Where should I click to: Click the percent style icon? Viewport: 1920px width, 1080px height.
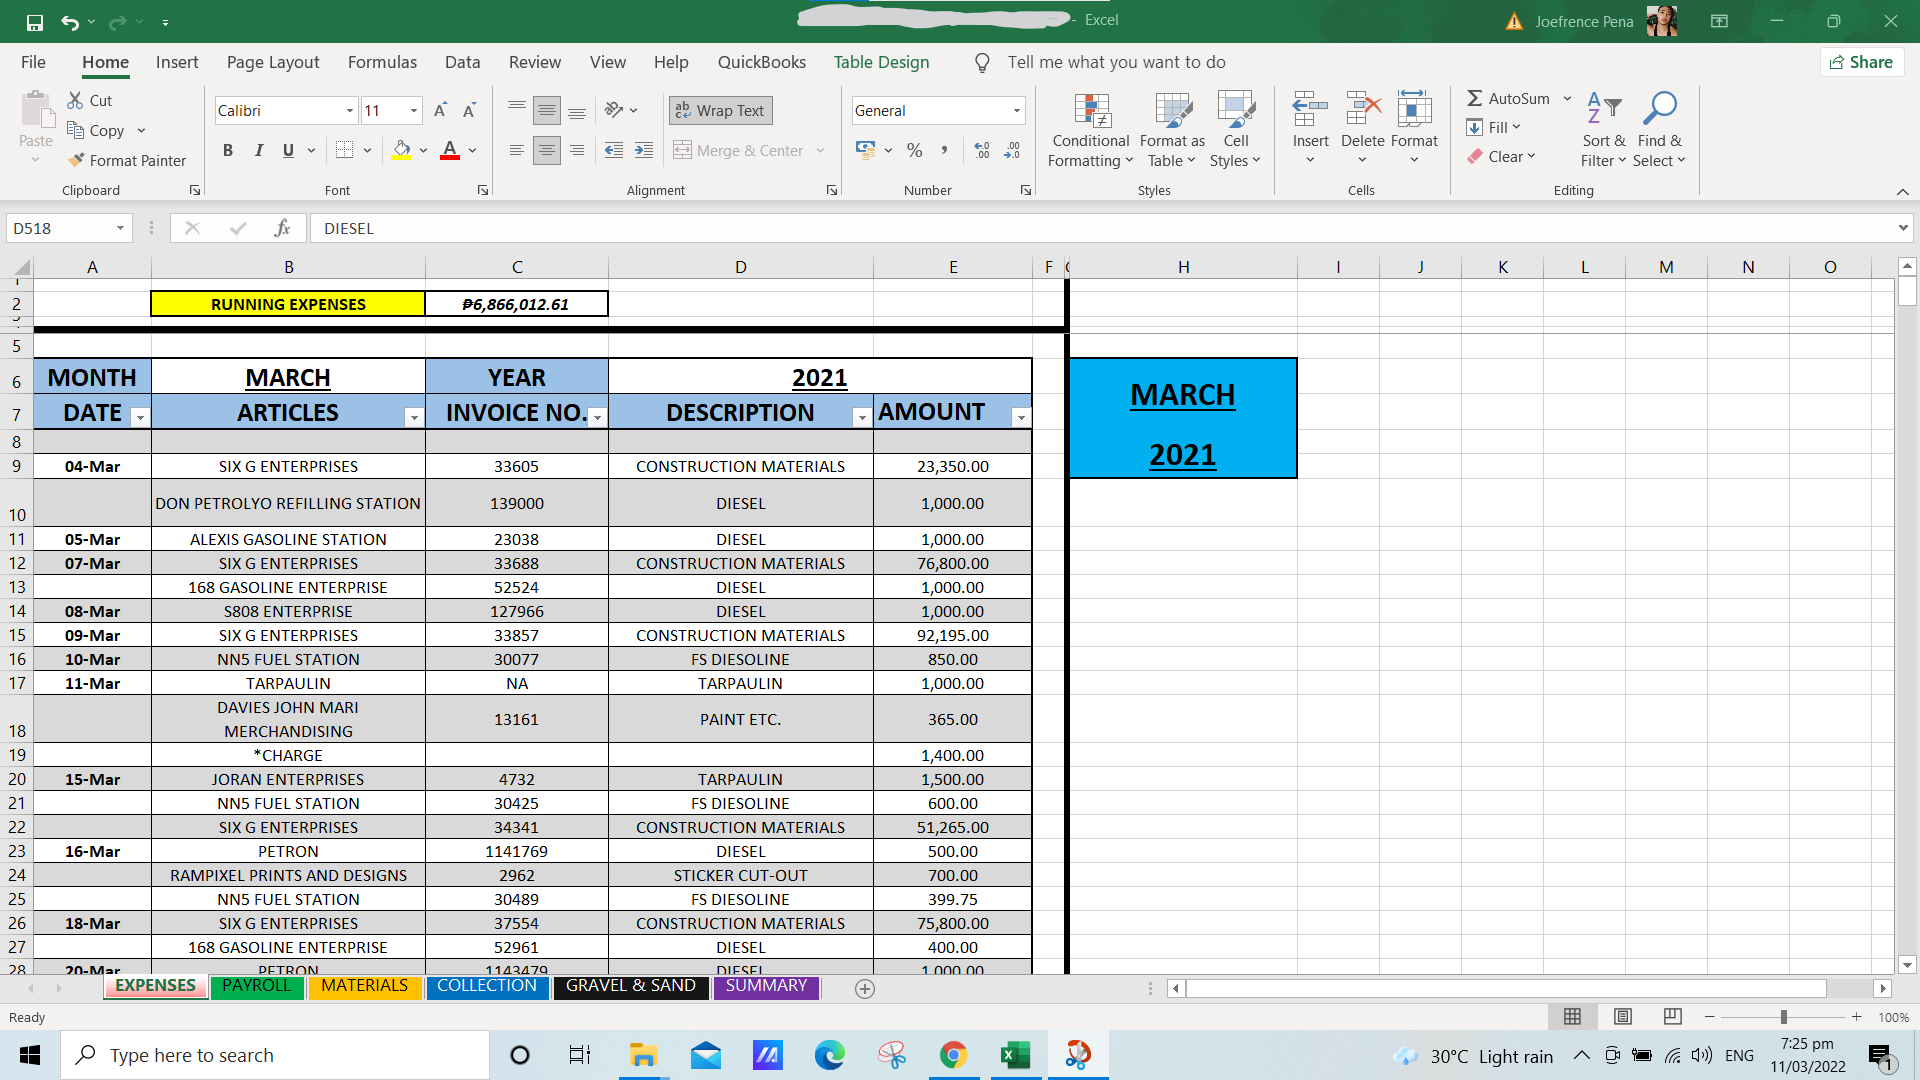[x=914, y=150]
